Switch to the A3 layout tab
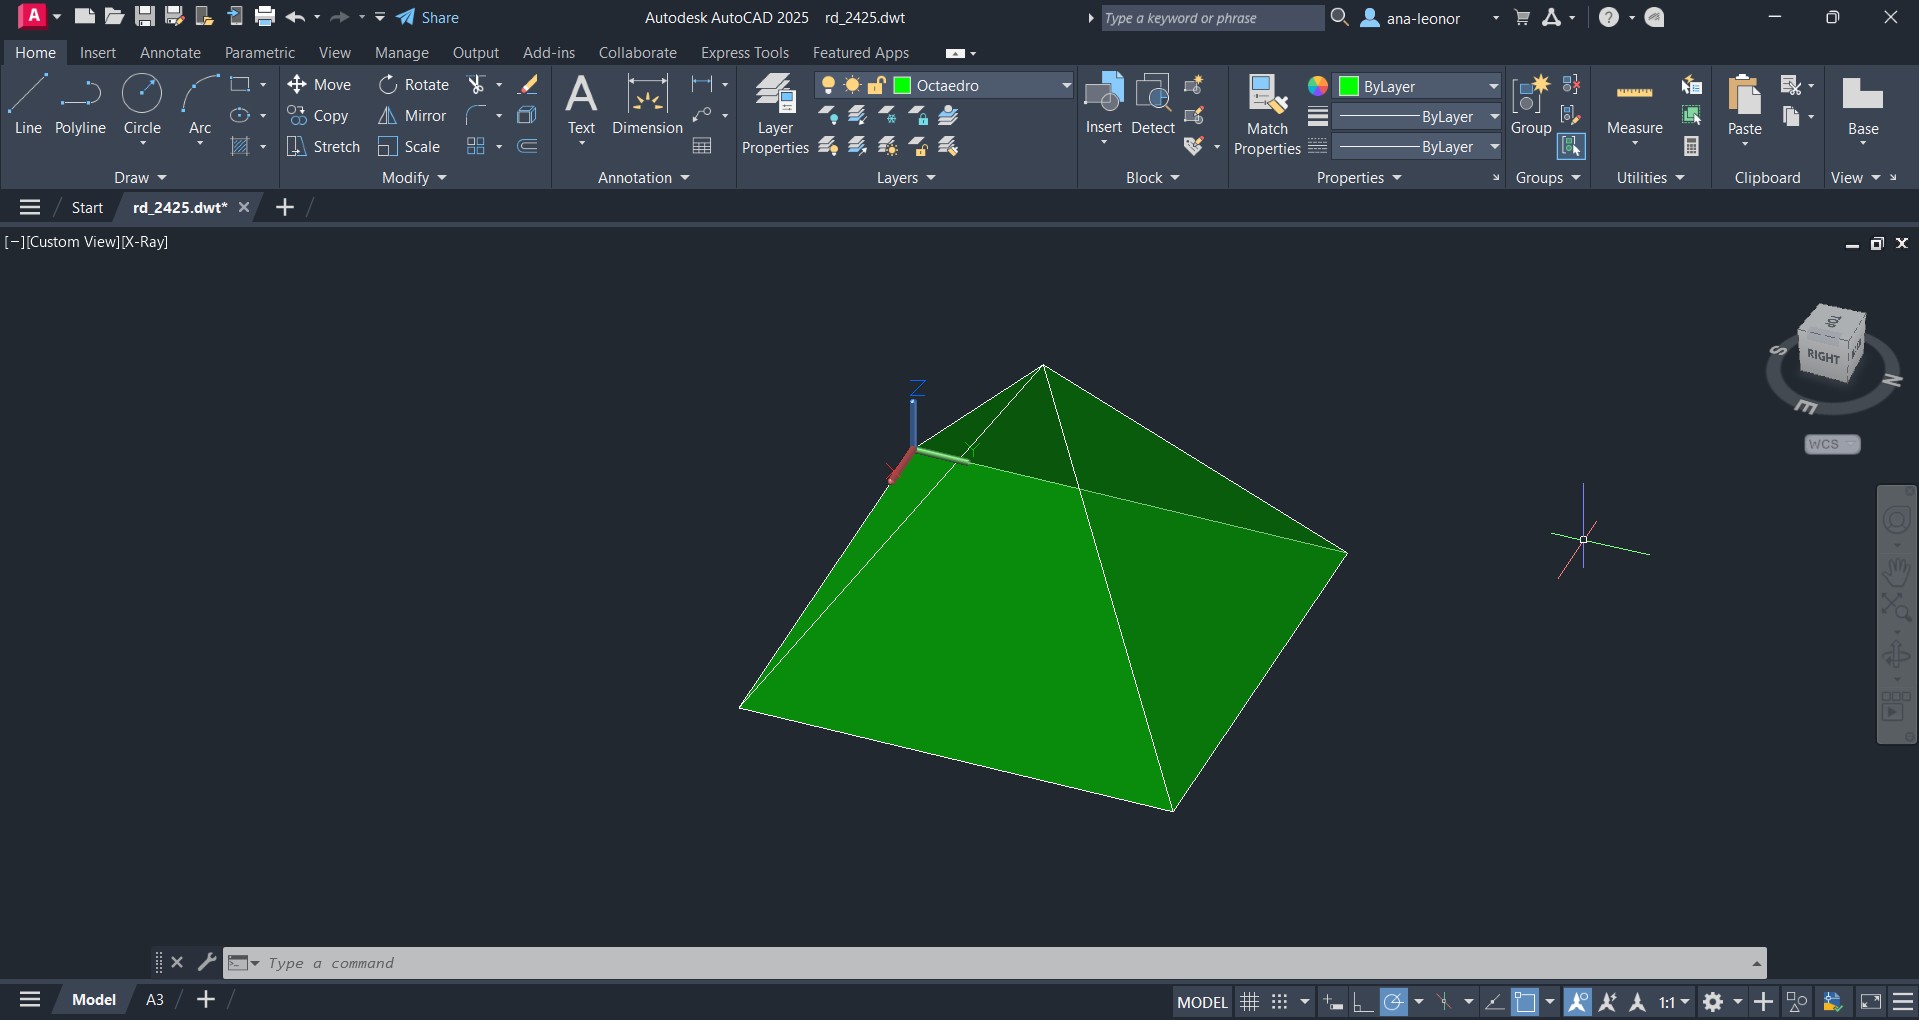1919x1020 pixels. [x=155, y=1000]
